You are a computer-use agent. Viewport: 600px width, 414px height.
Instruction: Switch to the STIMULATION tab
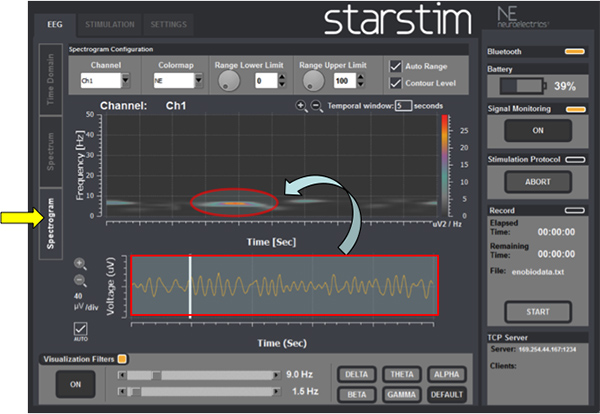click(110, 22)
